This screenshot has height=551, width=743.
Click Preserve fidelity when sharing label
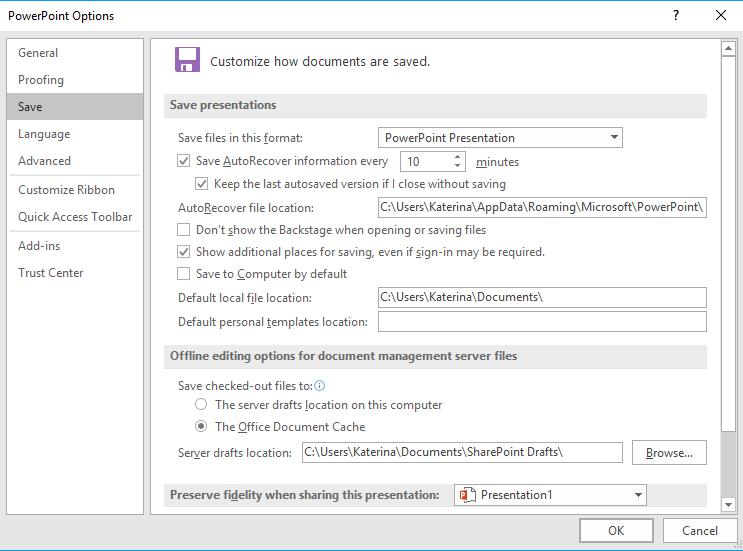[x=305, y=495]
